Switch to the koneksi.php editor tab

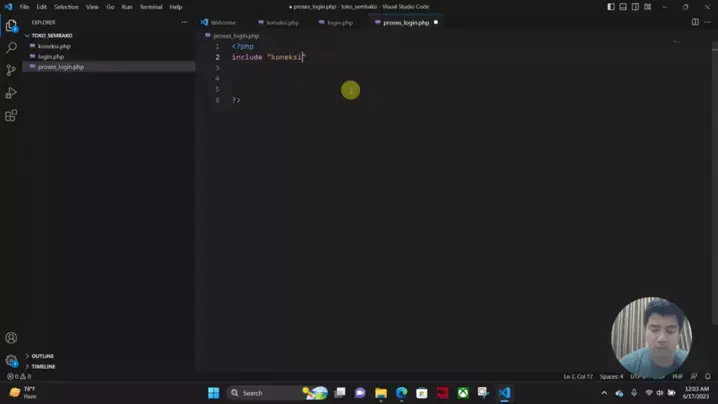click(281, 22)
